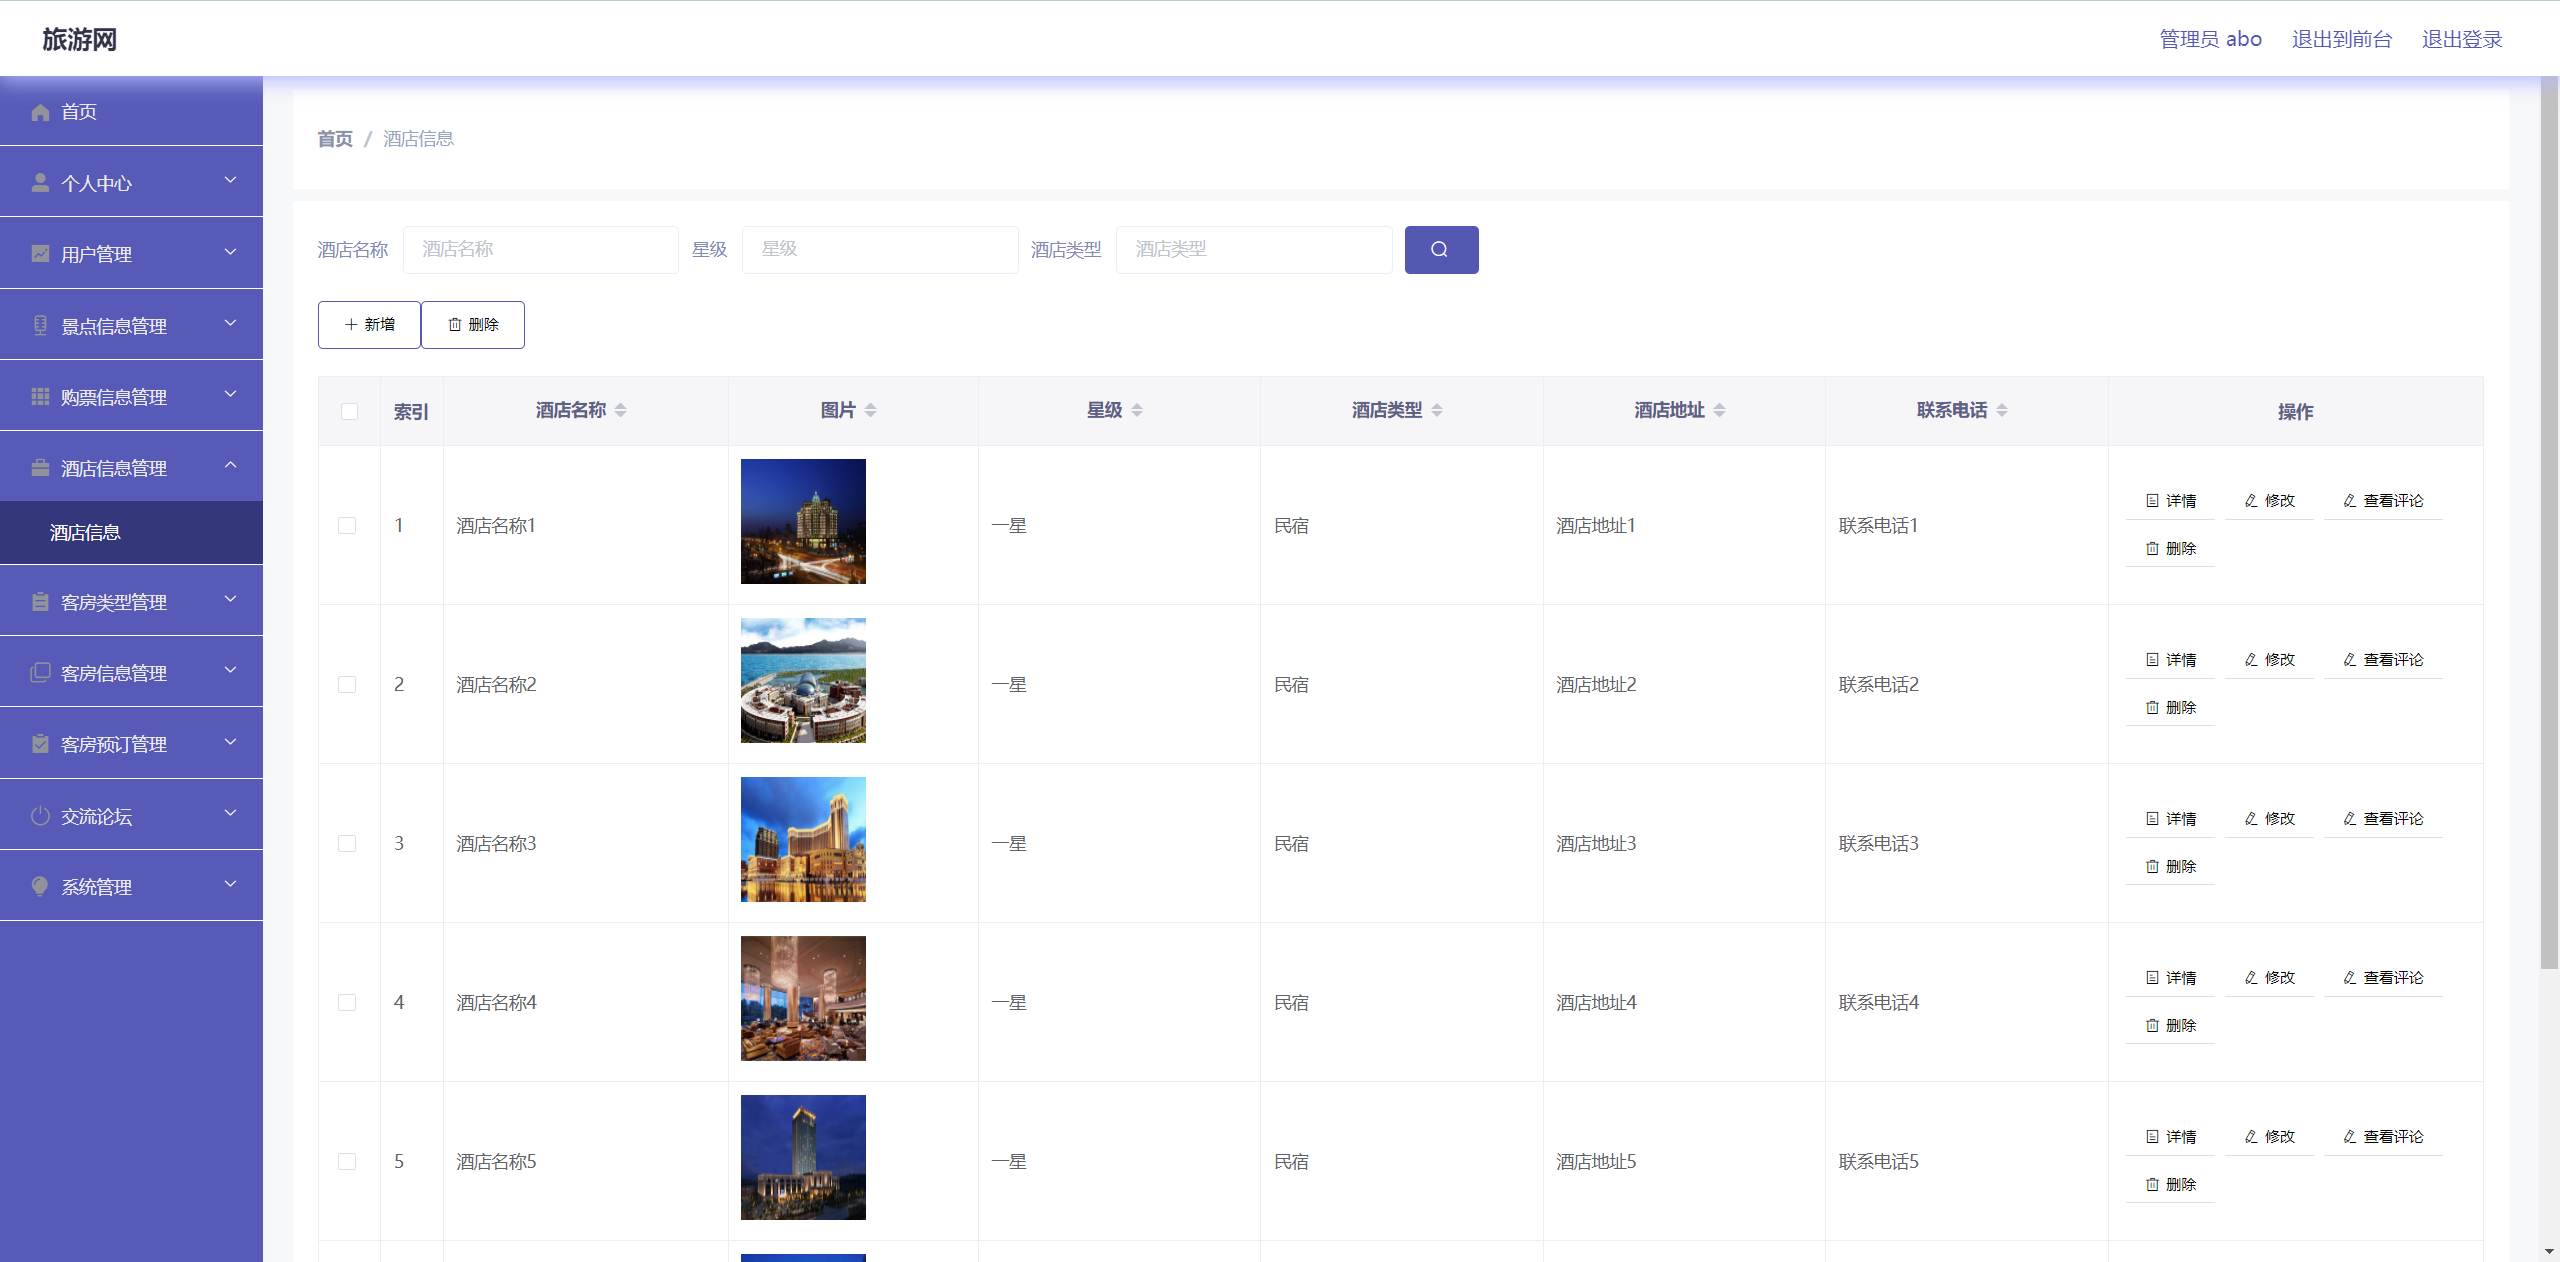The width and height of the screenshot is (2560, 1262).
Task: Check the checkbox for row 酒店名称1
Action: (348, 525)
